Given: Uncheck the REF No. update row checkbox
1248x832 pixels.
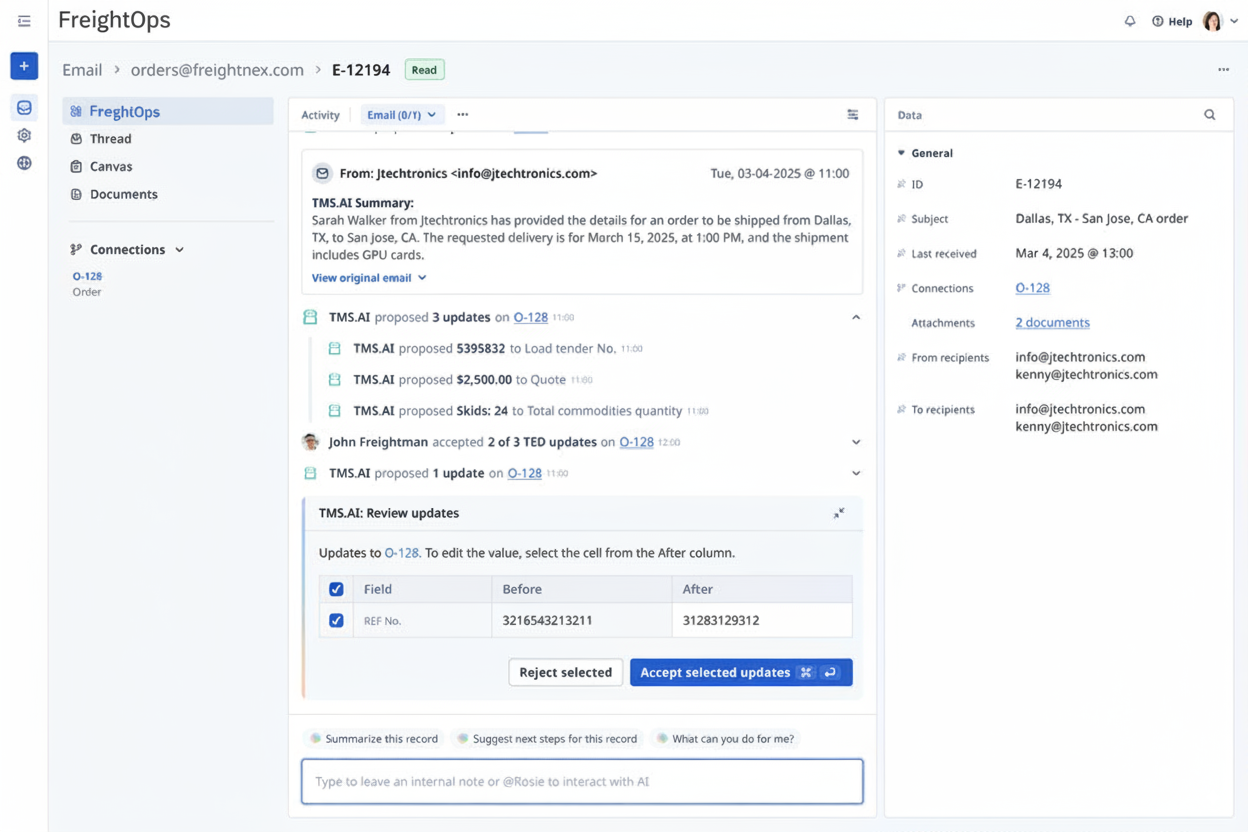Looking at the screenshot, I should click(x=336, y=620).
